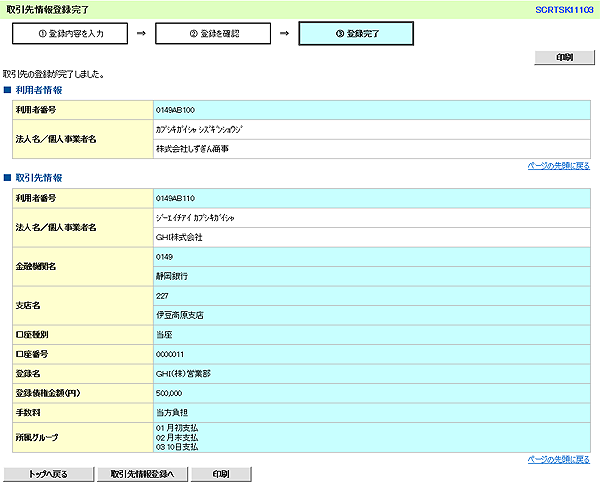This screenshot has width=600, height=488.
Task: Click the 取引先情報 section heading
Action: (x=39, y=178)
